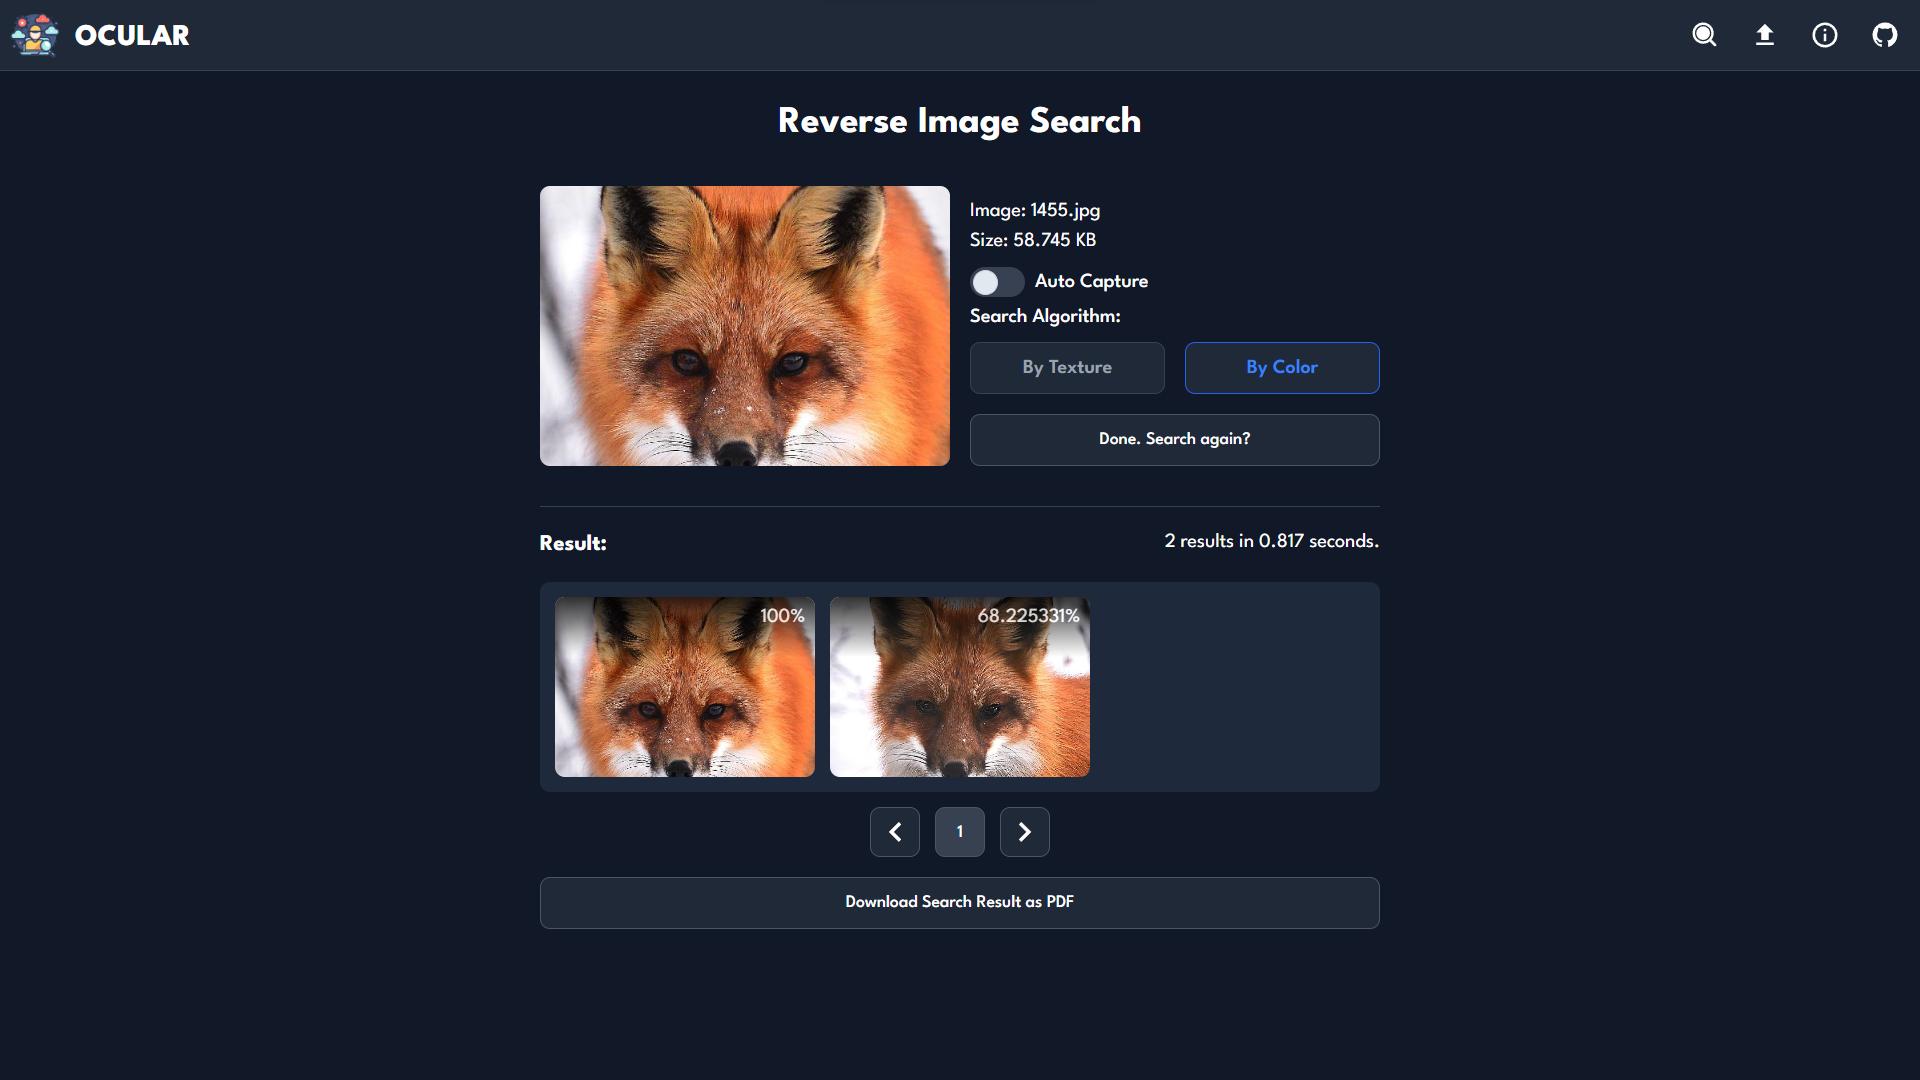Screen dimensions: 1920x1080
Task: Click the uploaded fox query image
Action: click(x=745, y=326)
